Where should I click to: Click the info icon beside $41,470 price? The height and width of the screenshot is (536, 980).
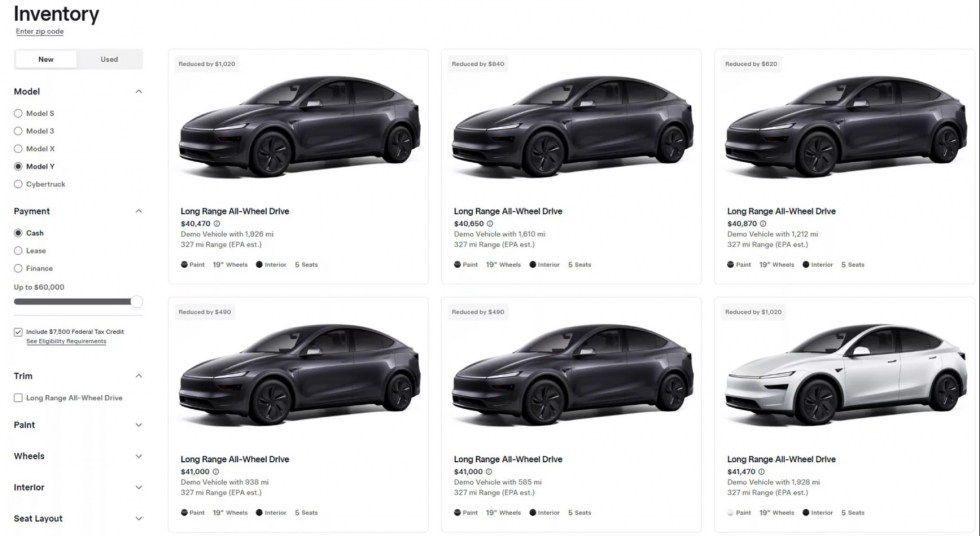coord(763,472)
